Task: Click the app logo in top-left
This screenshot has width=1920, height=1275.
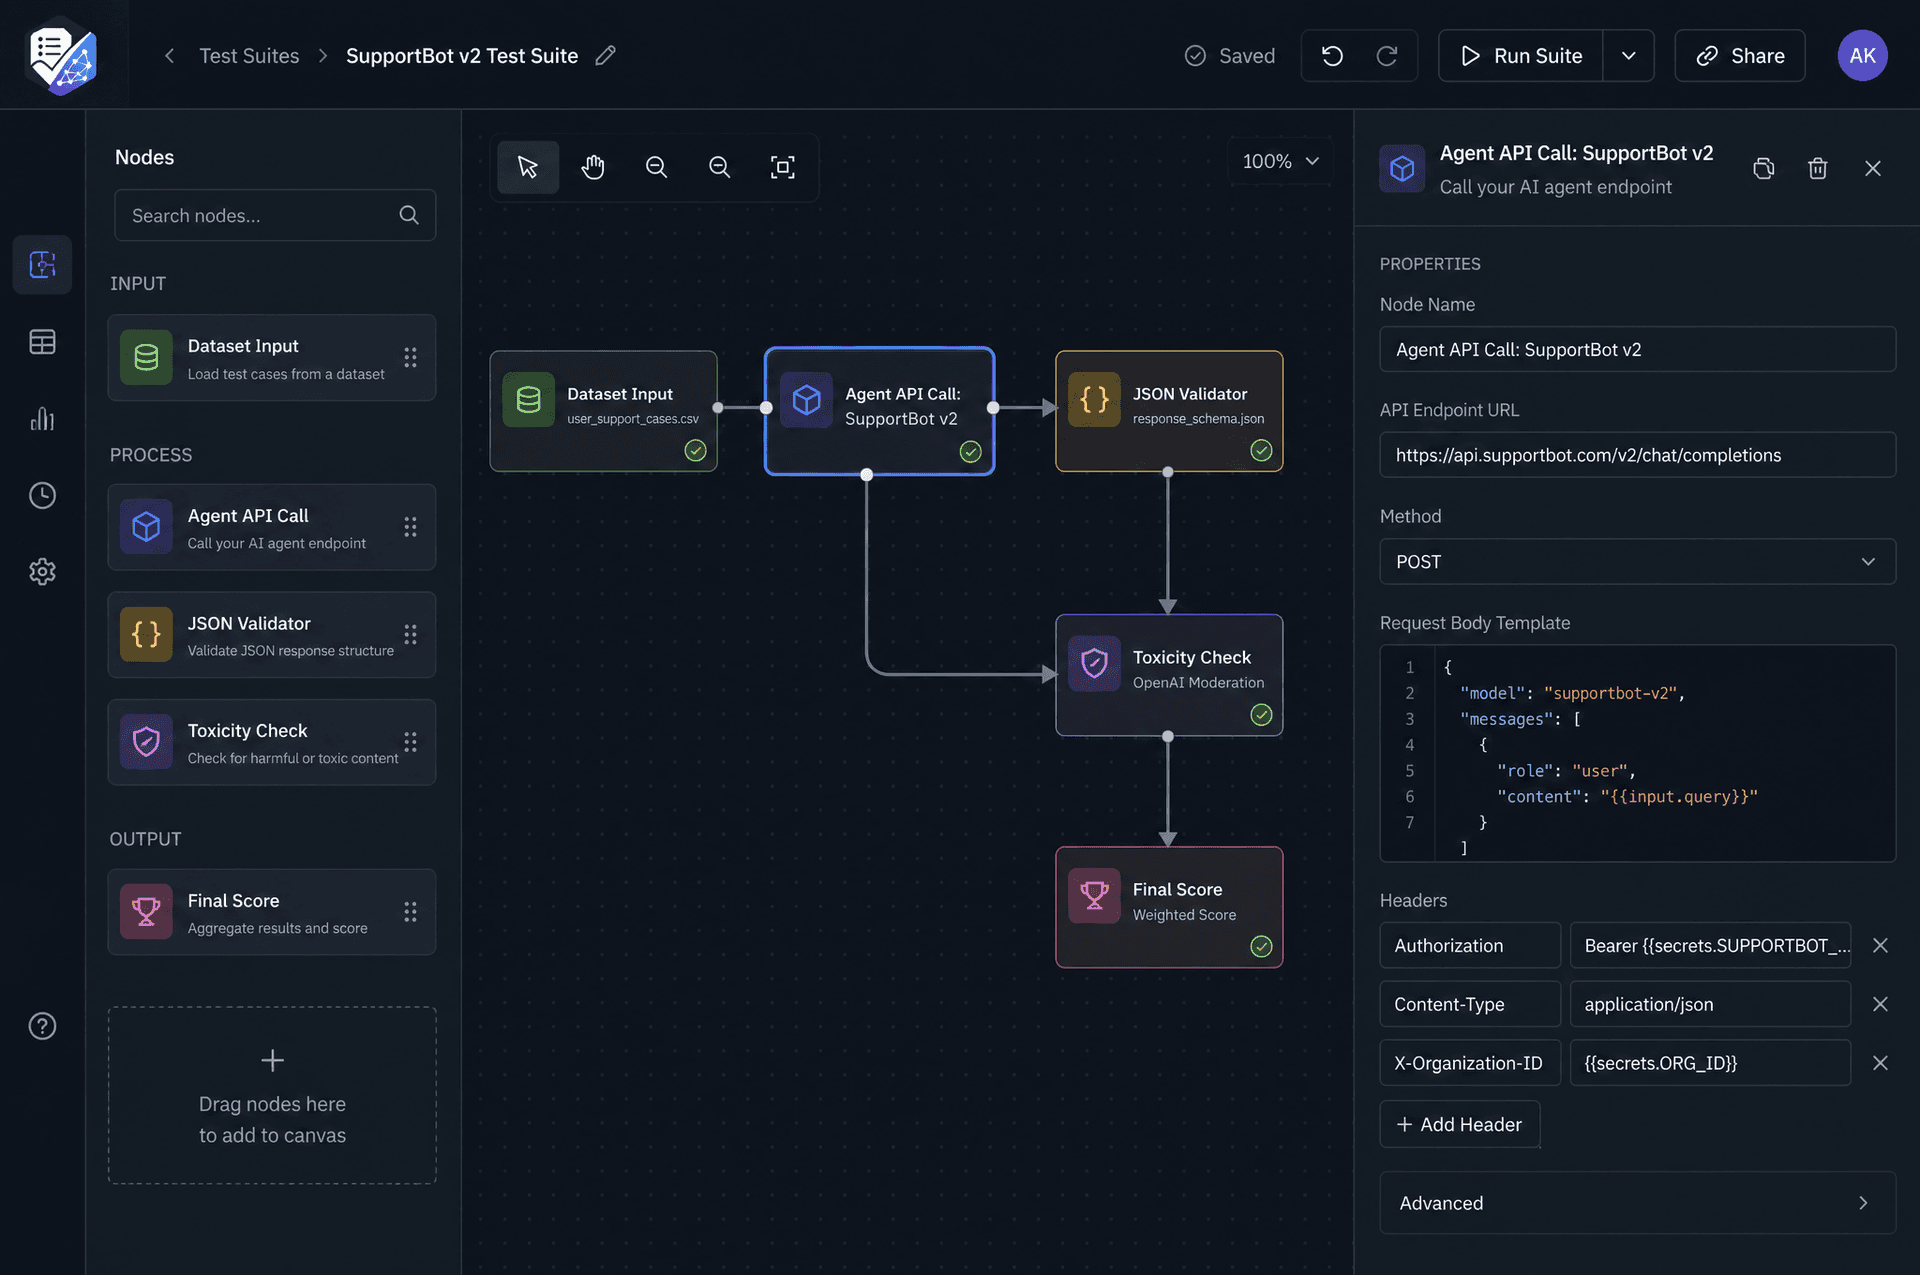Action: coord(63,56)
